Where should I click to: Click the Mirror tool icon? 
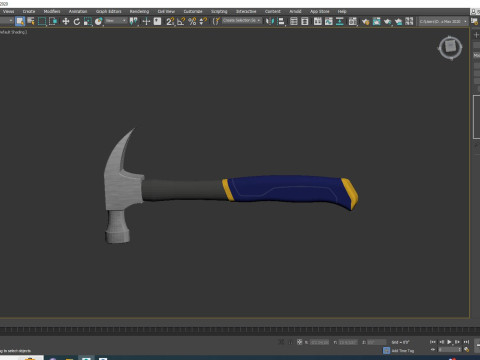(270, 21)
